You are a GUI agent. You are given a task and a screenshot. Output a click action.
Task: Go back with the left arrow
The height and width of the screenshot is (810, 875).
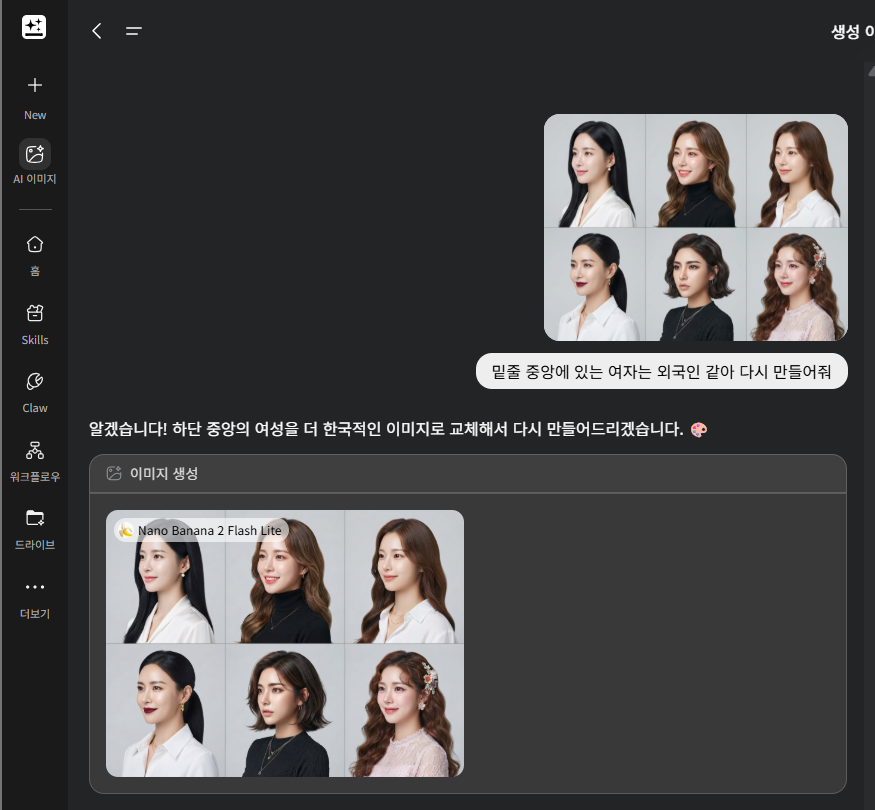pos(97,31)
